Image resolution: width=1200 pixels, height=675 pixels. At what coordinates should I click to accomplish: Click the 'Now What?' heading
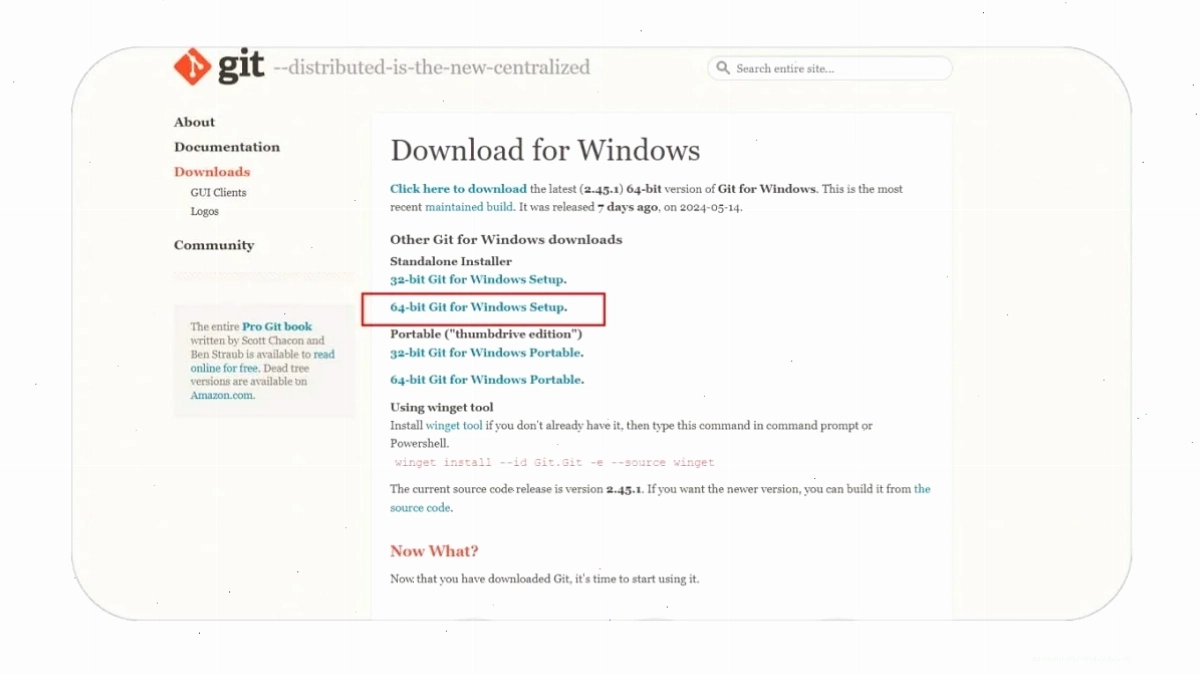(434, 551)
